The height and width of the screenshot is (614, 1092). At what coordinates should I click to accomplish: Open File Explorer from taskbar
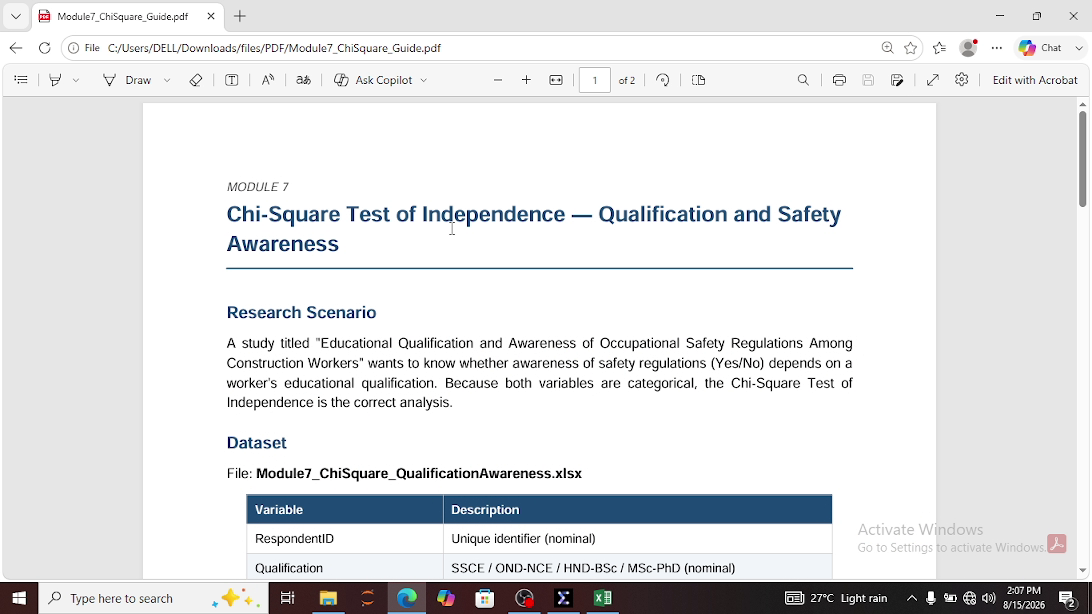coord(328,598)
